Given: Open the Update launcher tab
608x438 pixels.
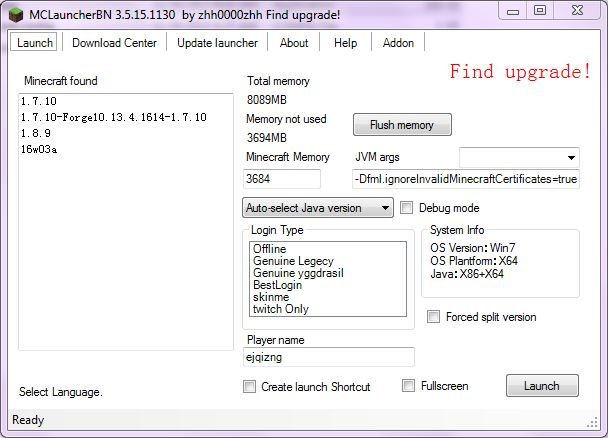Looking at the screenshot, I should 217,43.
